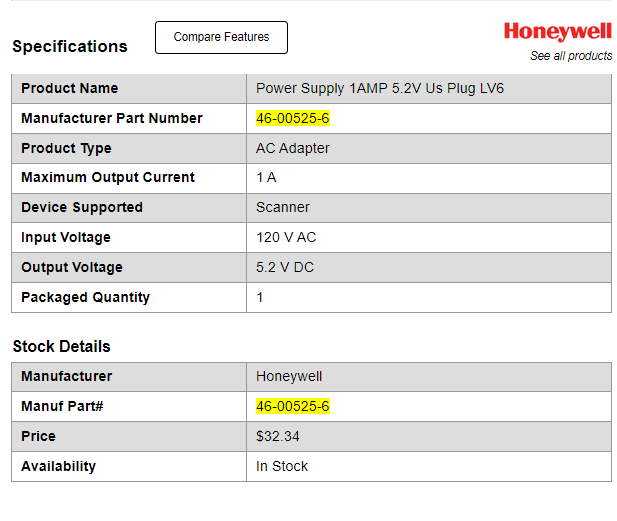
Task: Select highlighted 46-00525-6 in Stock Details
Action: click(x=293, y=406)
